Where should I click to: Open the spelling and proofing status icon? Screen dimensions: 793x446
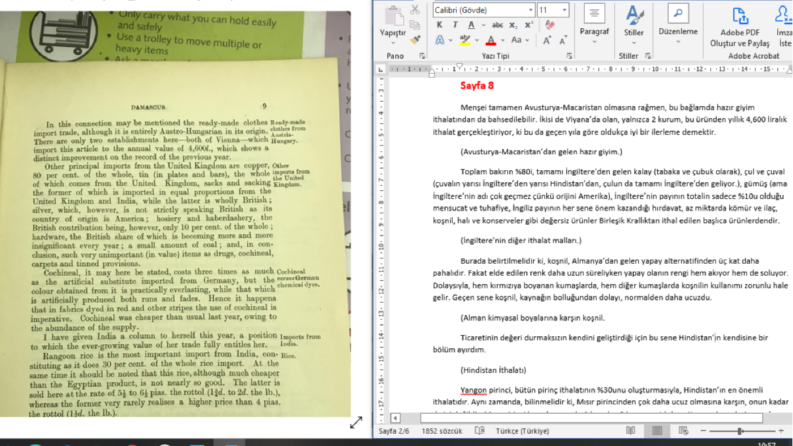[479, 431]
